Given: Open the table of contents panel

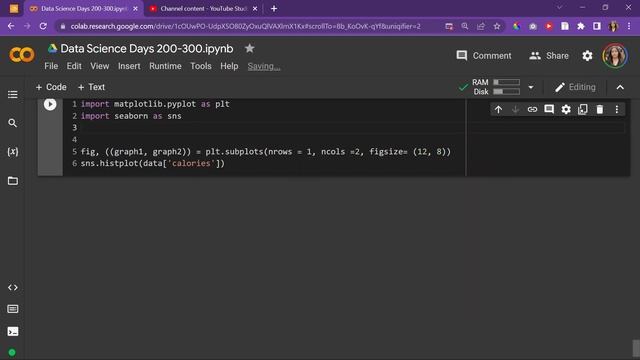Looking at the screenshot, I should 13,95.
